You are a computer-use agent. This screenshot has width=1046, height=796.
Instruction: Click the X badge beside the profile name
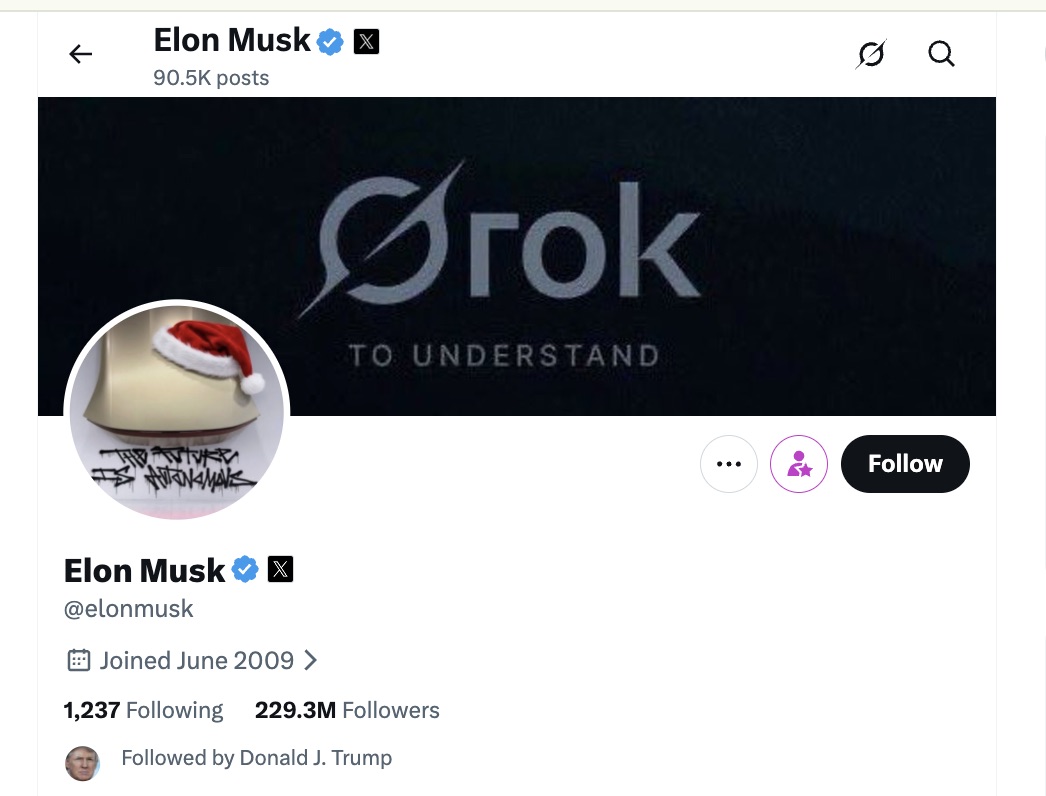[x=281, y=570]
